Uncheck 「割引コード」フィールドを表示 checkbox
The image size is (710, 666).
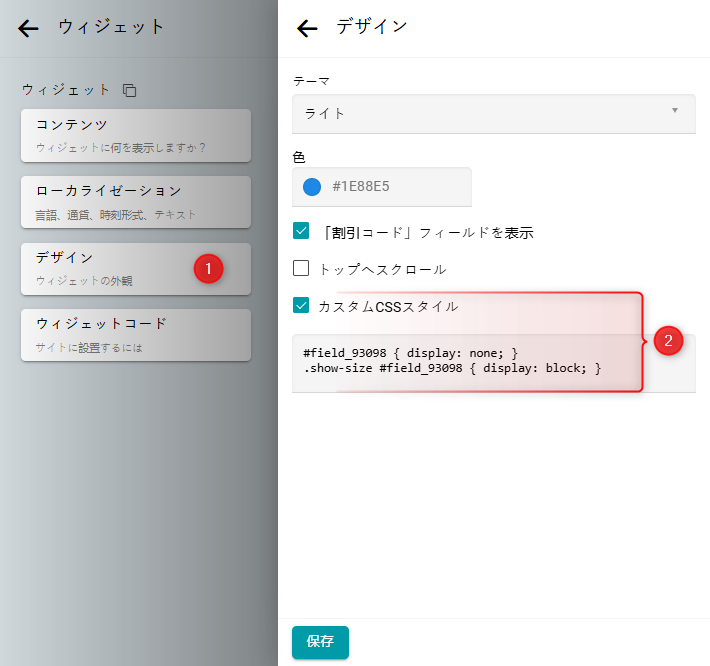tap(301, 231)
